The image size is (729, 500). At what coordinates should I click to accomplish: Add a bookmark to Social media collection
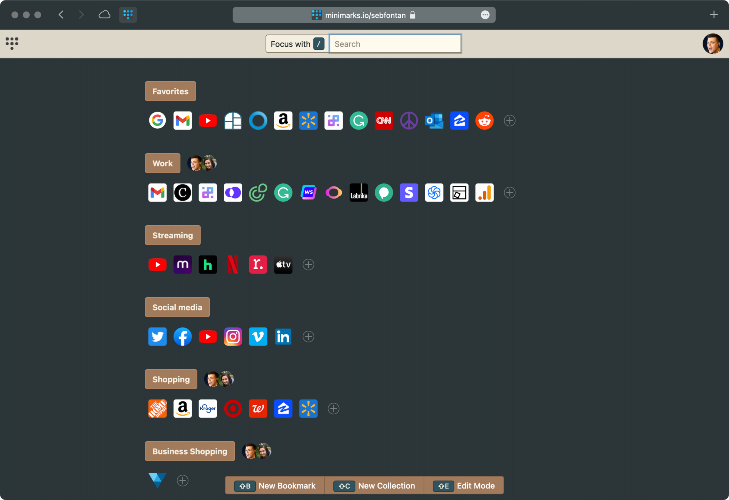(308, 337)
